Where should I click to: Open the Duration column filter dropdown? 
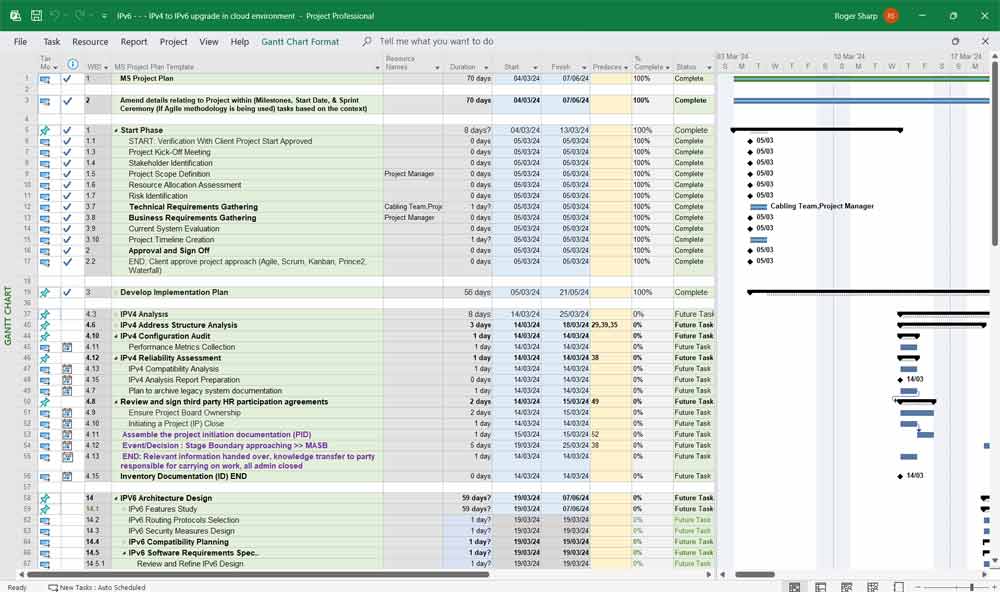point(485,67)
